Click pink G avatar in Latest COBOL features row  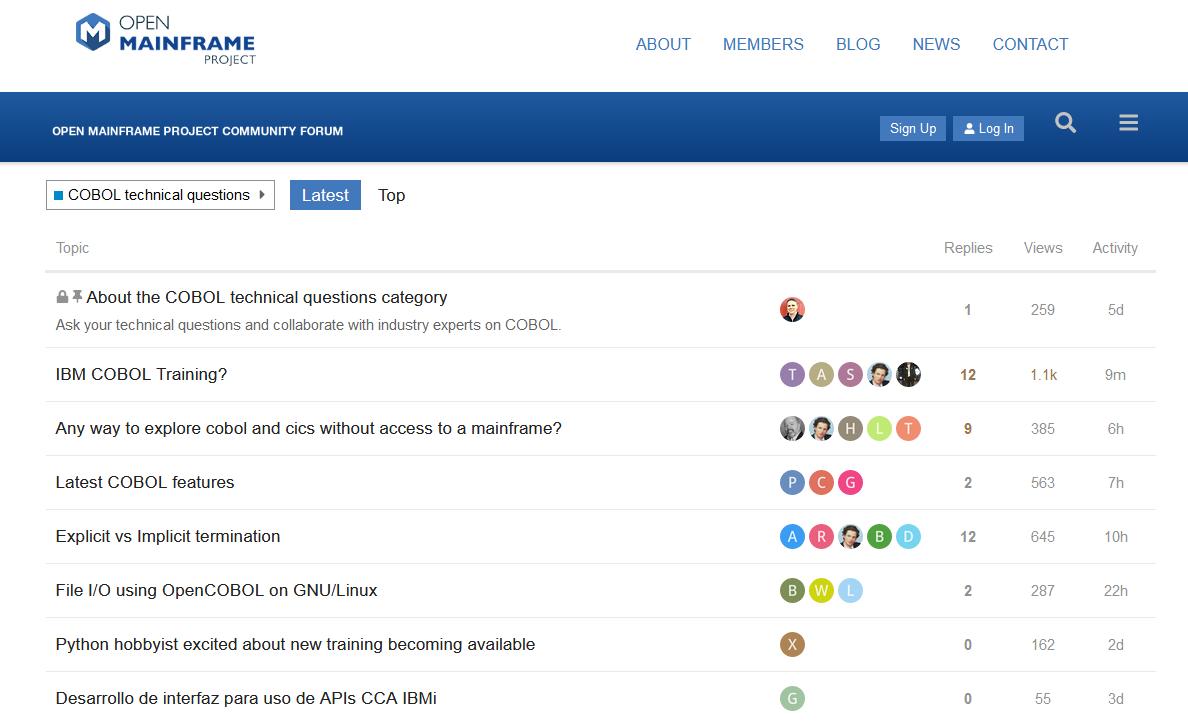(850, 482)
